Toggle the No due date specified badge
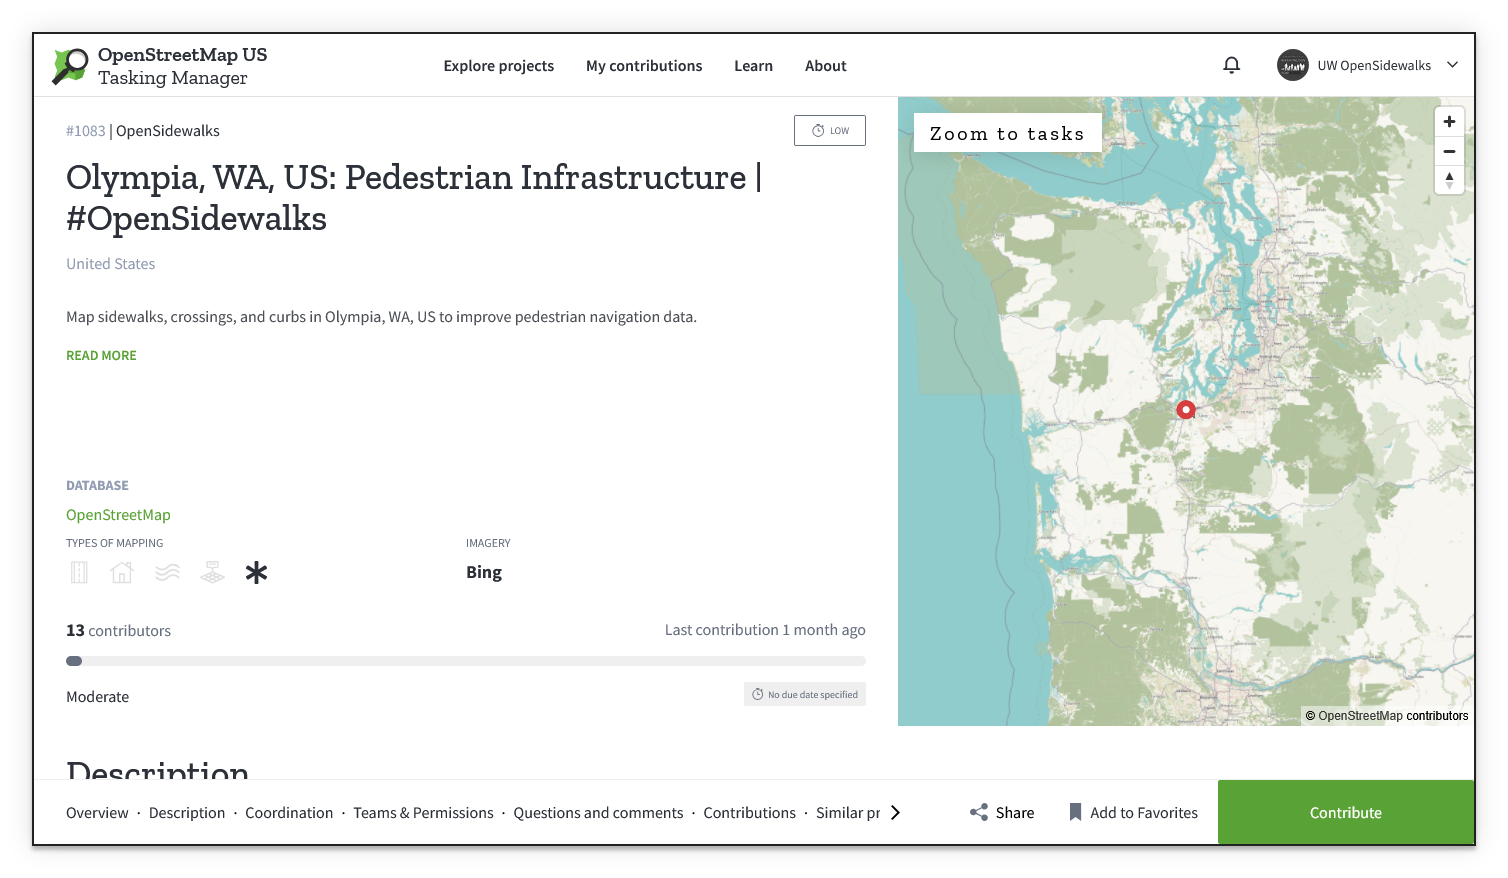 [x=804, y=693]
